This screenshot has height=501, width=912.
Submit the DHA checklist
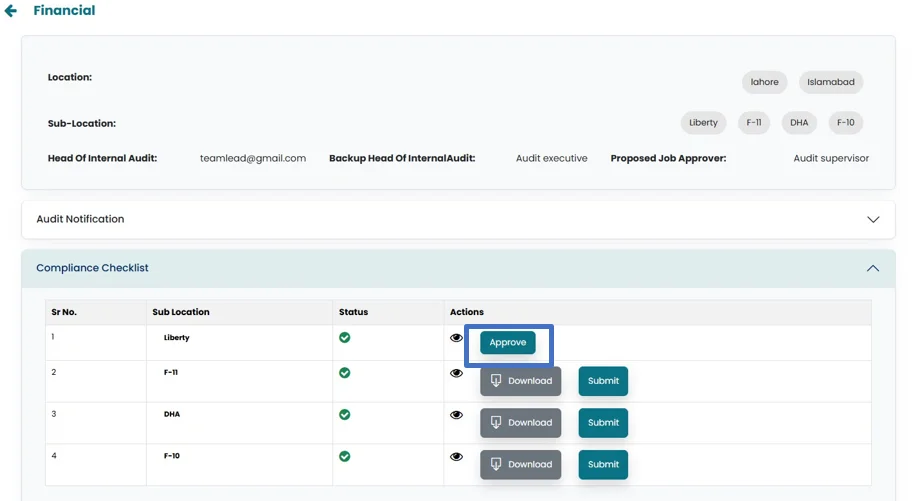pyautogui.click(x=603, y=423)
